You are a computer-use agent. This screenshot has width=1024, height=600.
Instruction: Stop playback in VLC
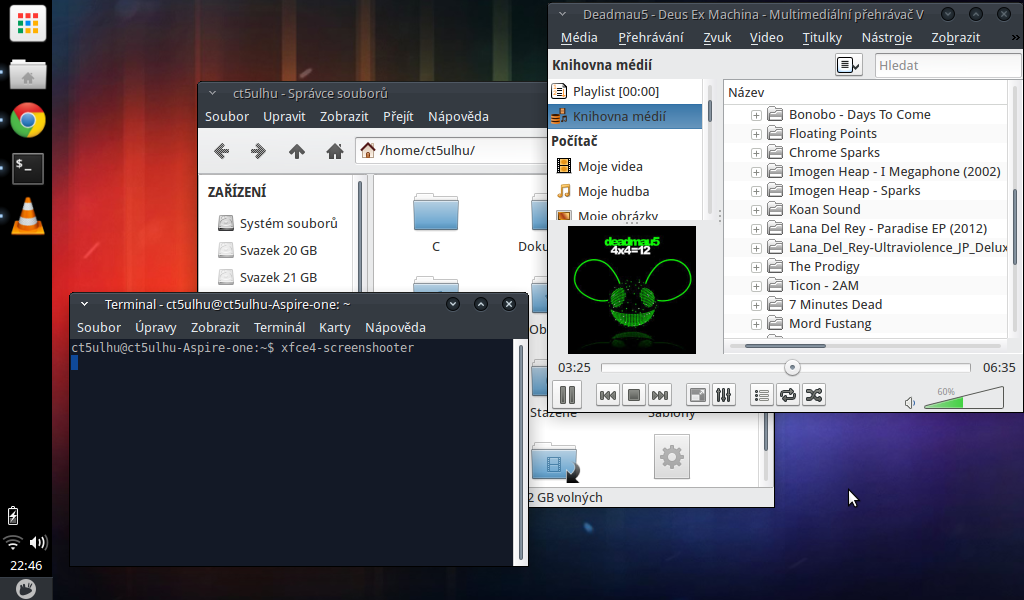pos(633,395)
